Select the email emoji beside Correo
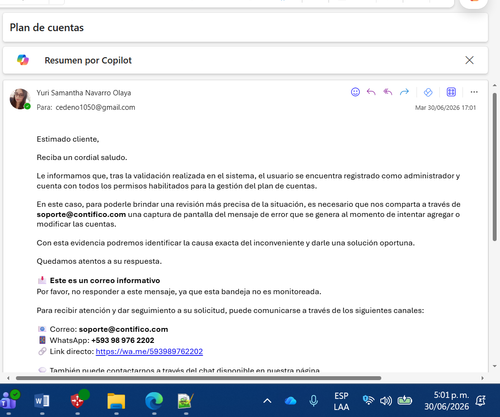Screen dimensions: 500x417 click(x=42, y=329)
